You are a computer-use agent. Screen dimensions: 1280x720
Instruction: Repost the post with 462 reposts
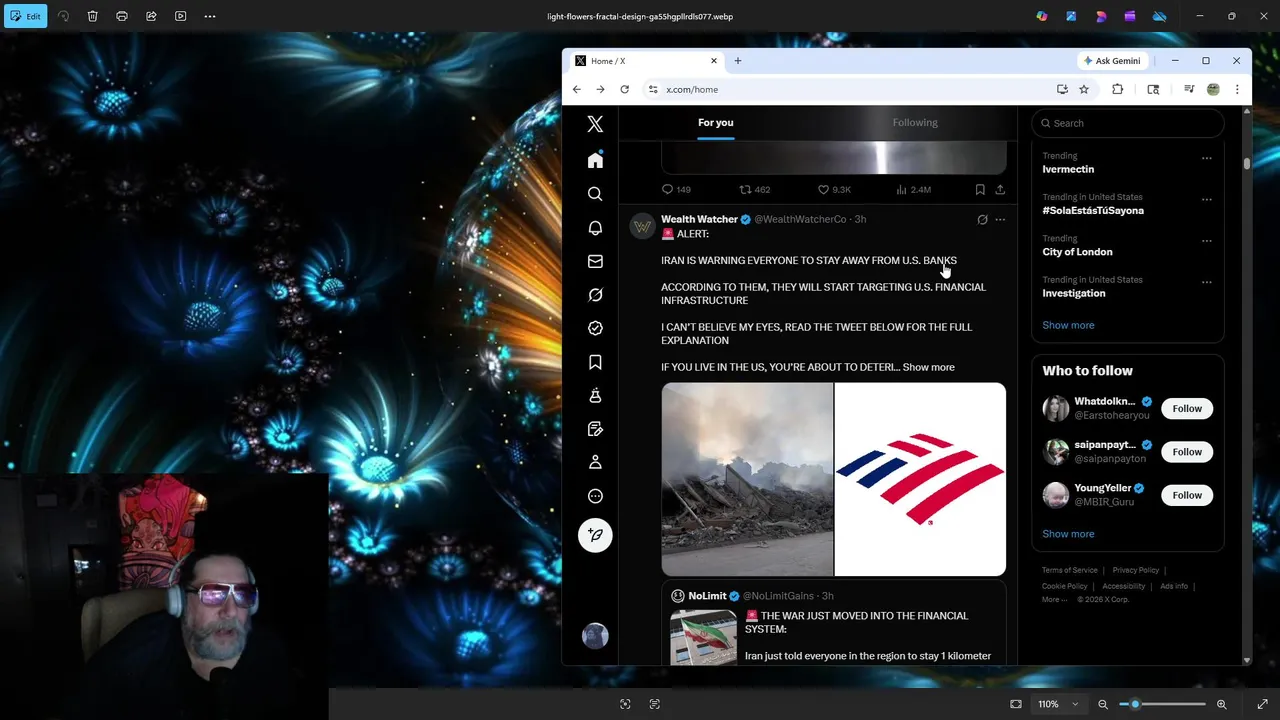[754, 189]
